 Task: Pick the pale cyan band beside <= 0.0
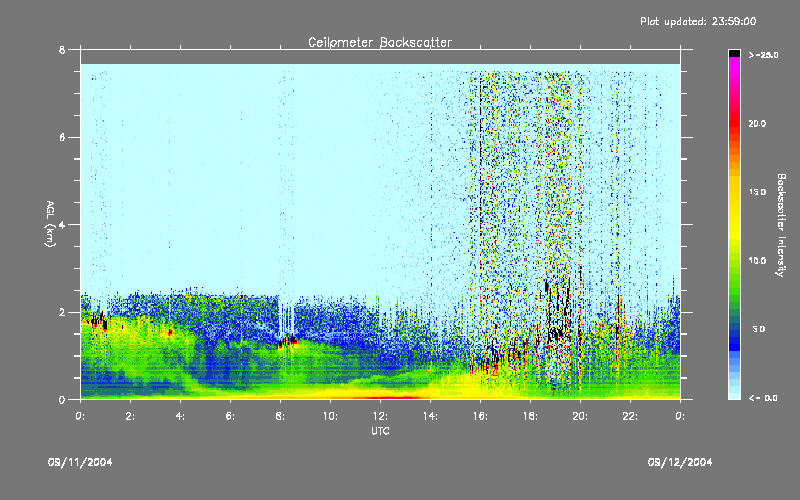coord(734,394)
